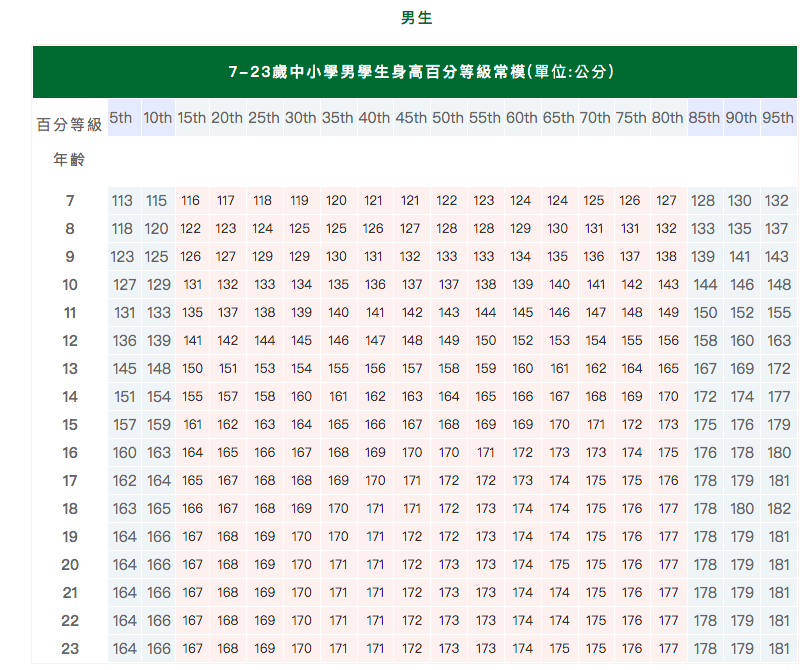This screenshot has width=812, height=670.
Task: Click the 90th percentile header
Action: 741,118
